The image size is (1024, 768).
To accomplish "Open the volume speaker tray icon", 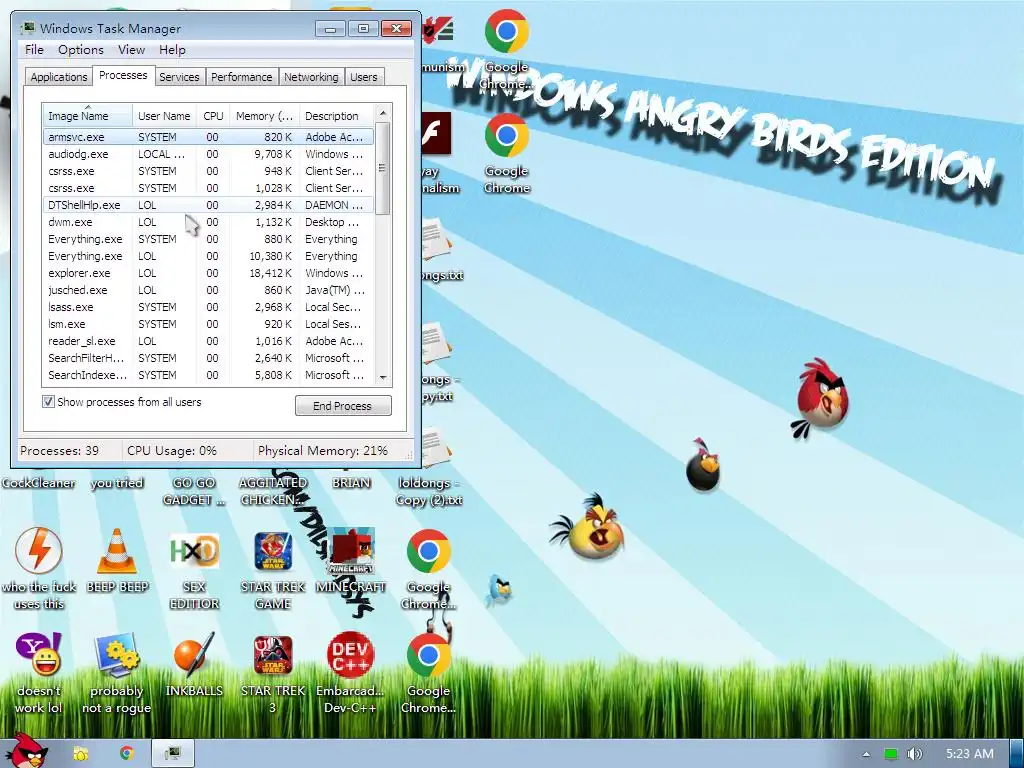I will [915, 754].
